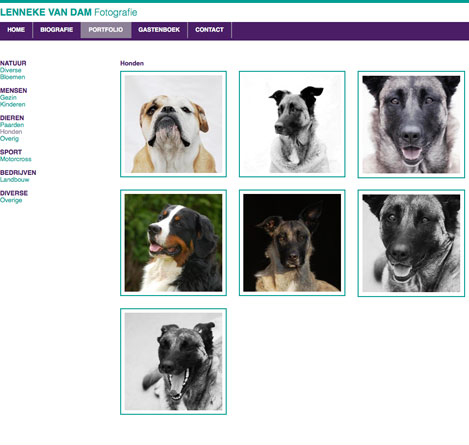Open the BIOGRAFIE menu item
469x445 pixels.
point(57,30)
